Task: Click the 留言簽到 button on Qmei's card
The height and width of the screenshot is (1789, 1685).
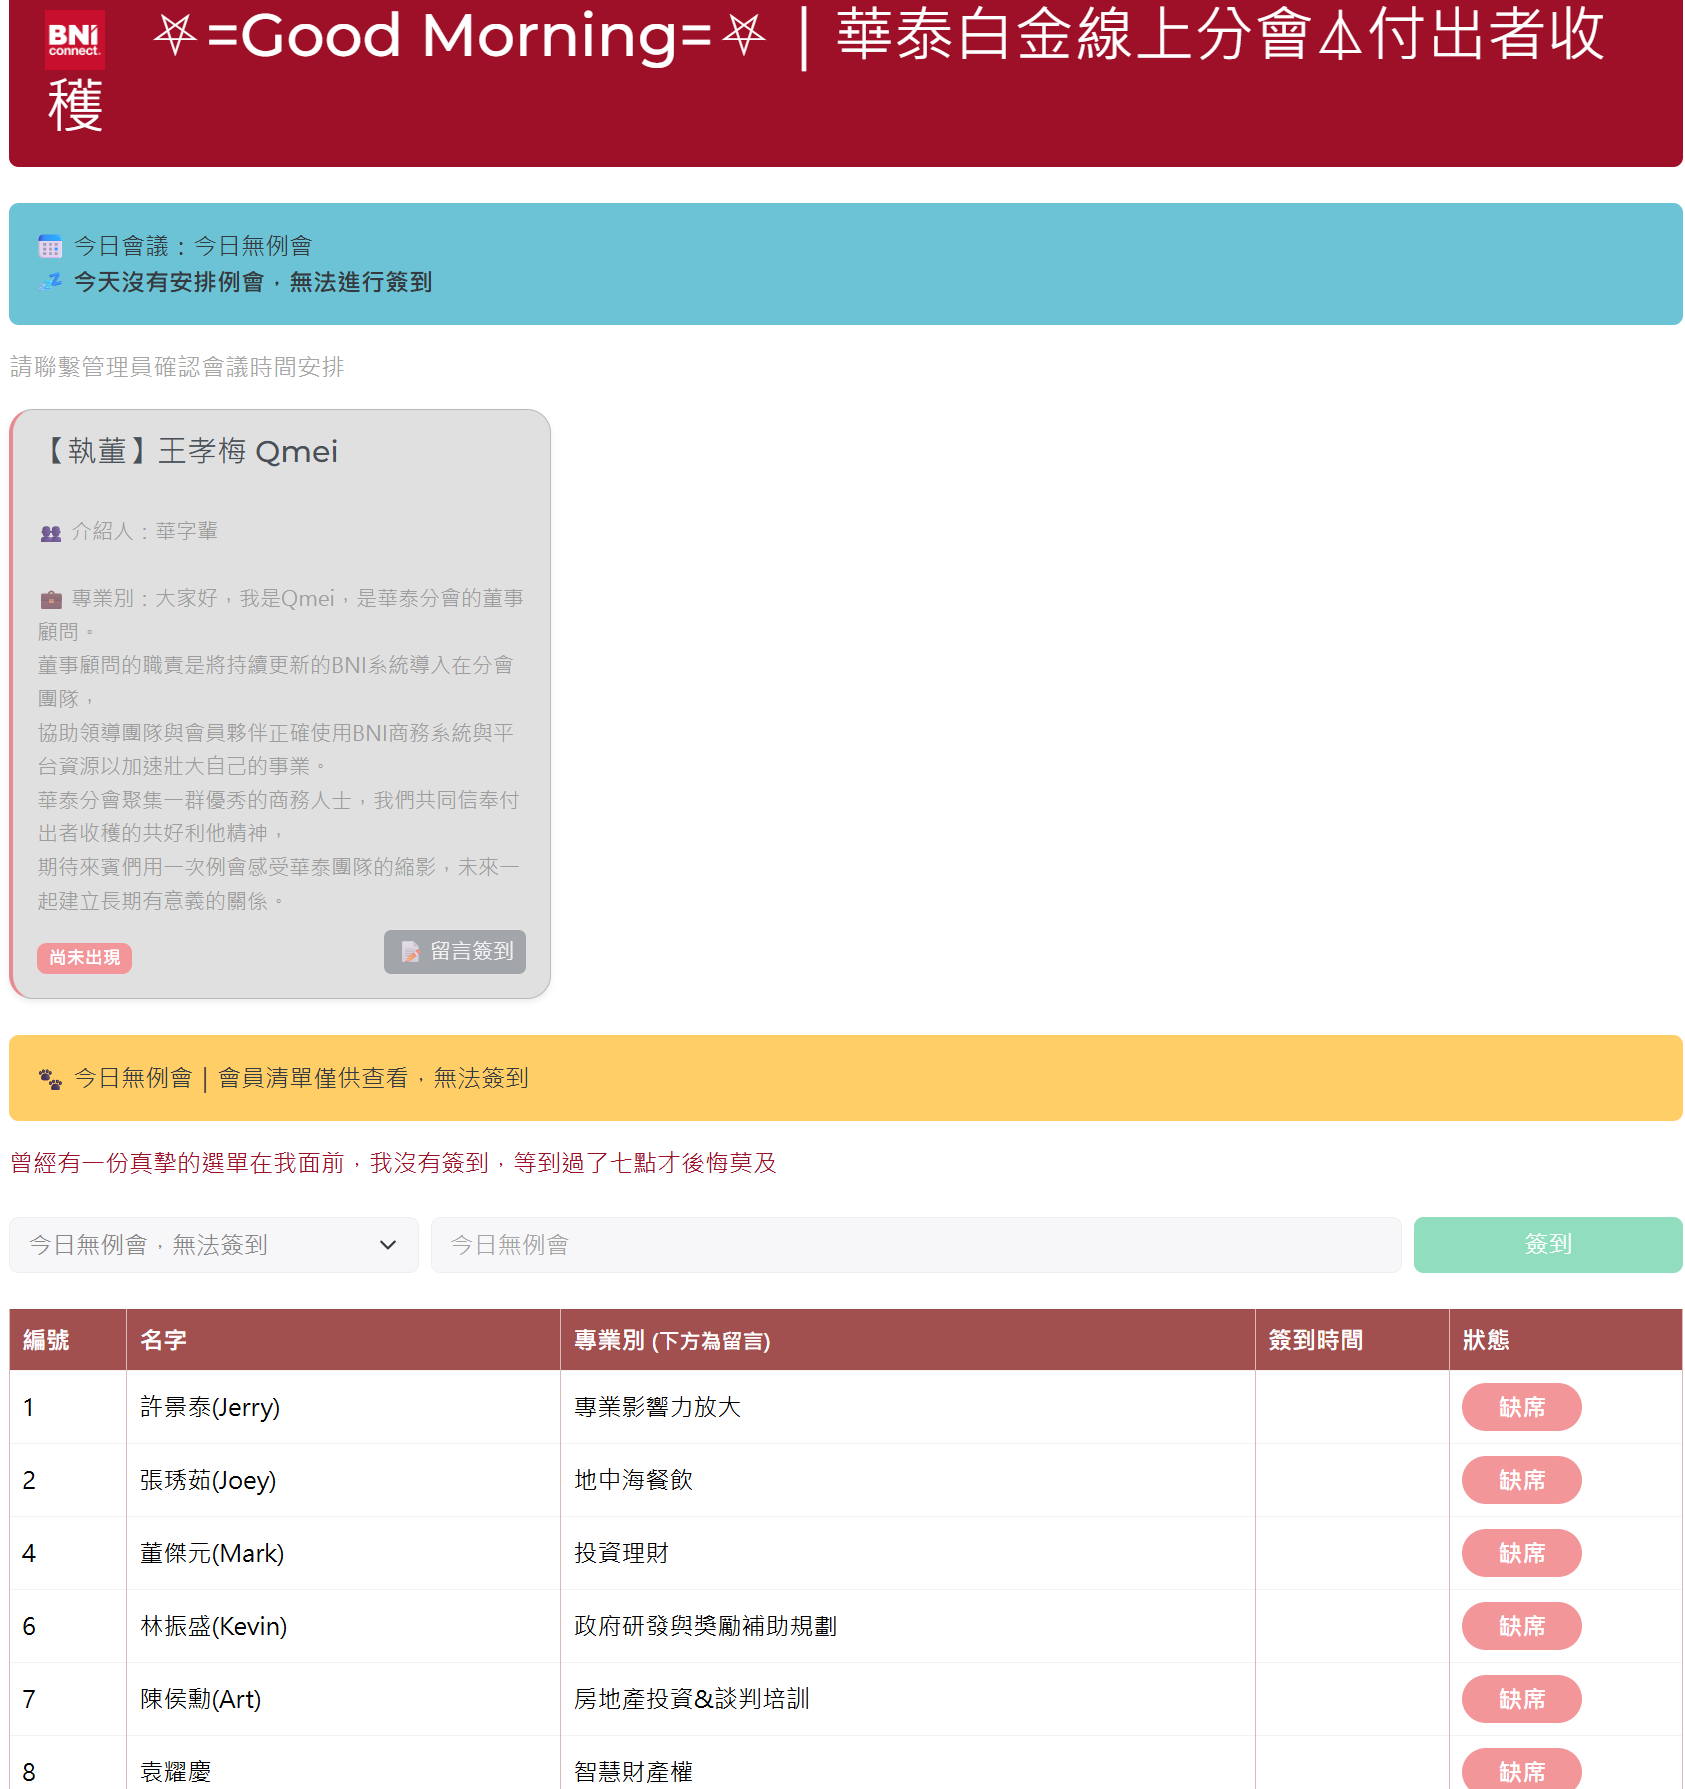Action: pos(455,951)
